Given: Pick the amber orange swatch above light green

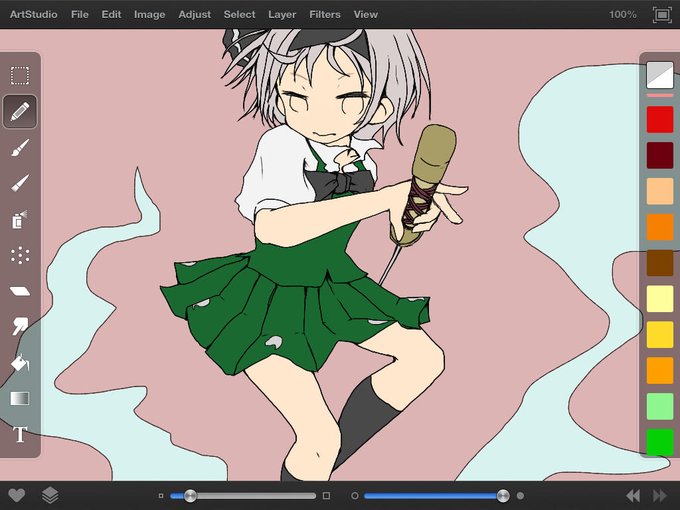Looking at the screenshot, I should pos(660,370).
